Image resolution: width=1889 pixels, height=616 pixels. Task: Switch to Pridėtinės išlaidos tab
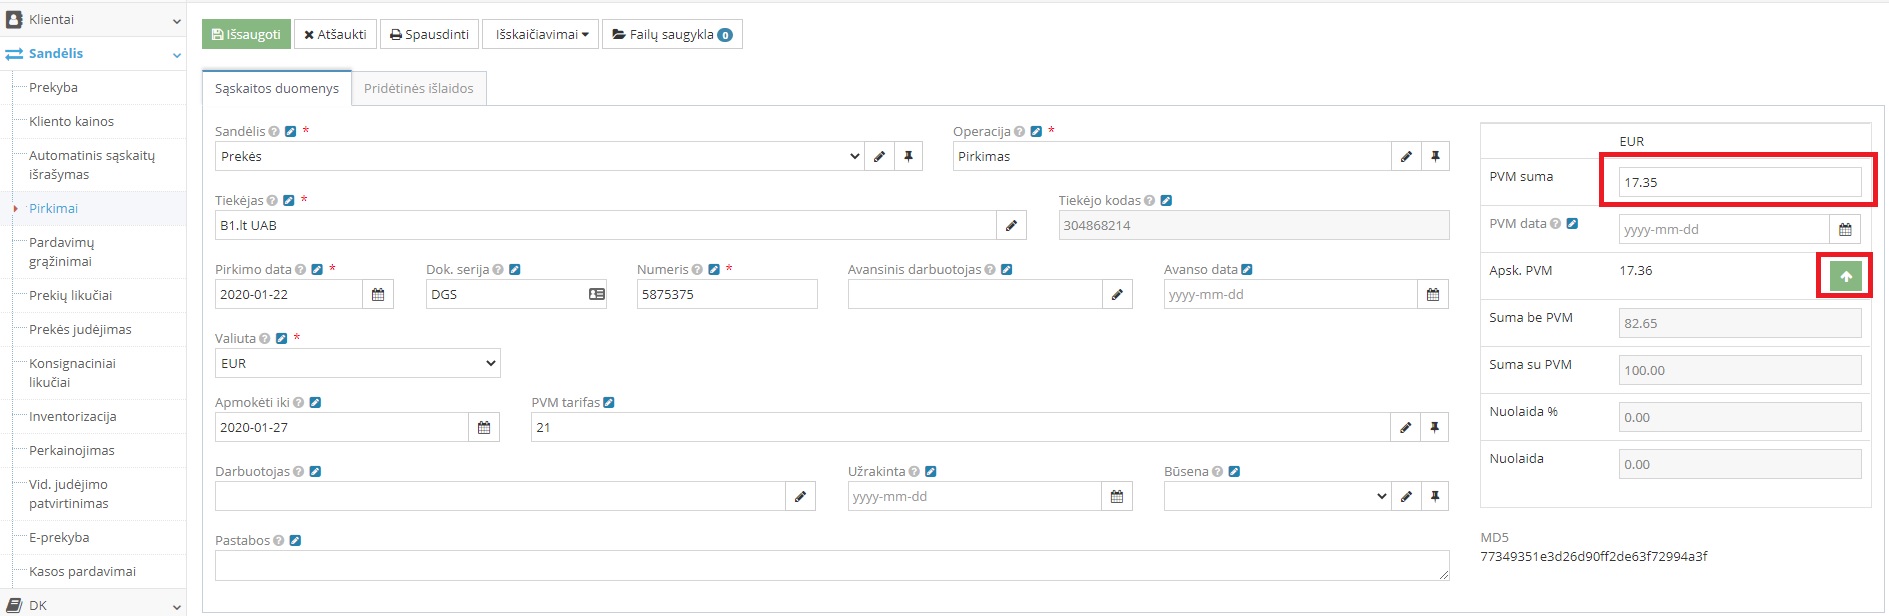(x=418, y=89)
